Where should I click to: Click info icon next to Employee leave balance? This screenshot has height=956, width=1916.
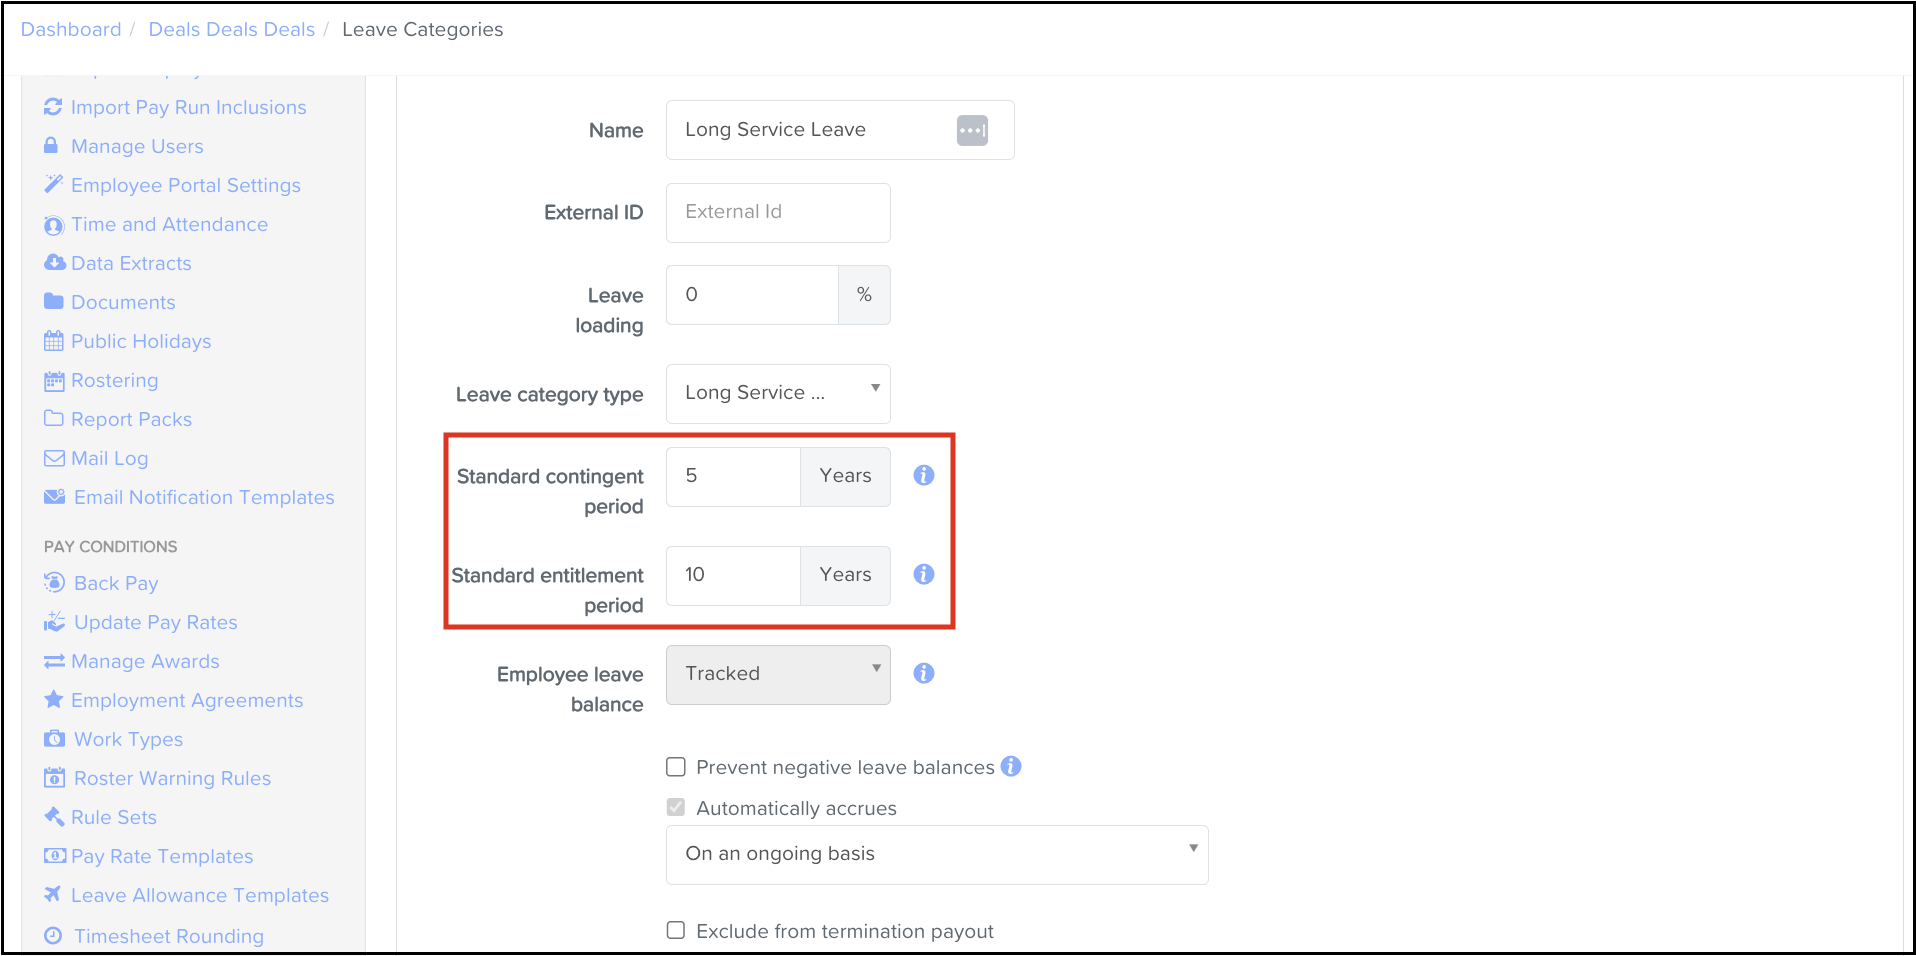[923, 674]
